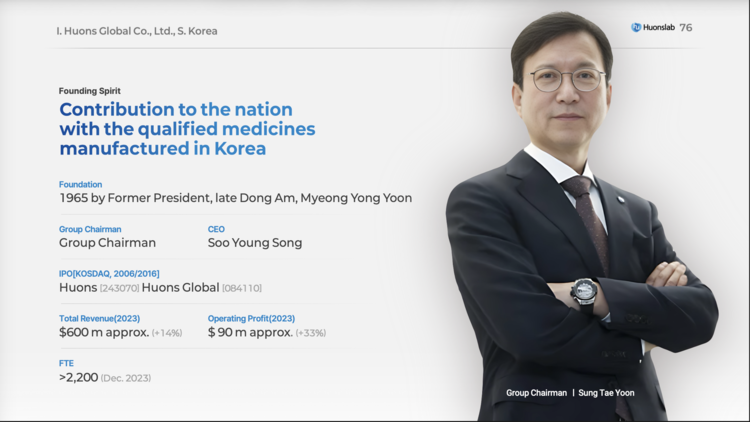The image size is (750, 422).
Task: Click the '(+14%)' growth figure
Action: pos(167,333)
